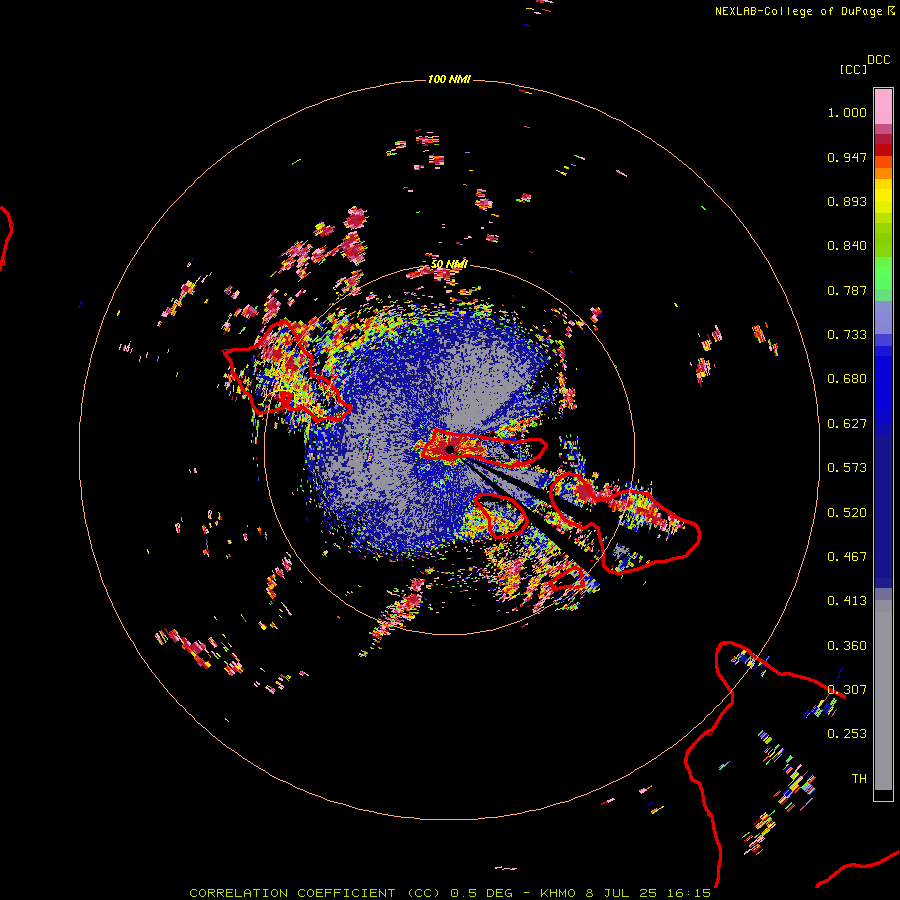Click the [CC] units label
Viewport: 900px width, 900px height.
point(854,69)
